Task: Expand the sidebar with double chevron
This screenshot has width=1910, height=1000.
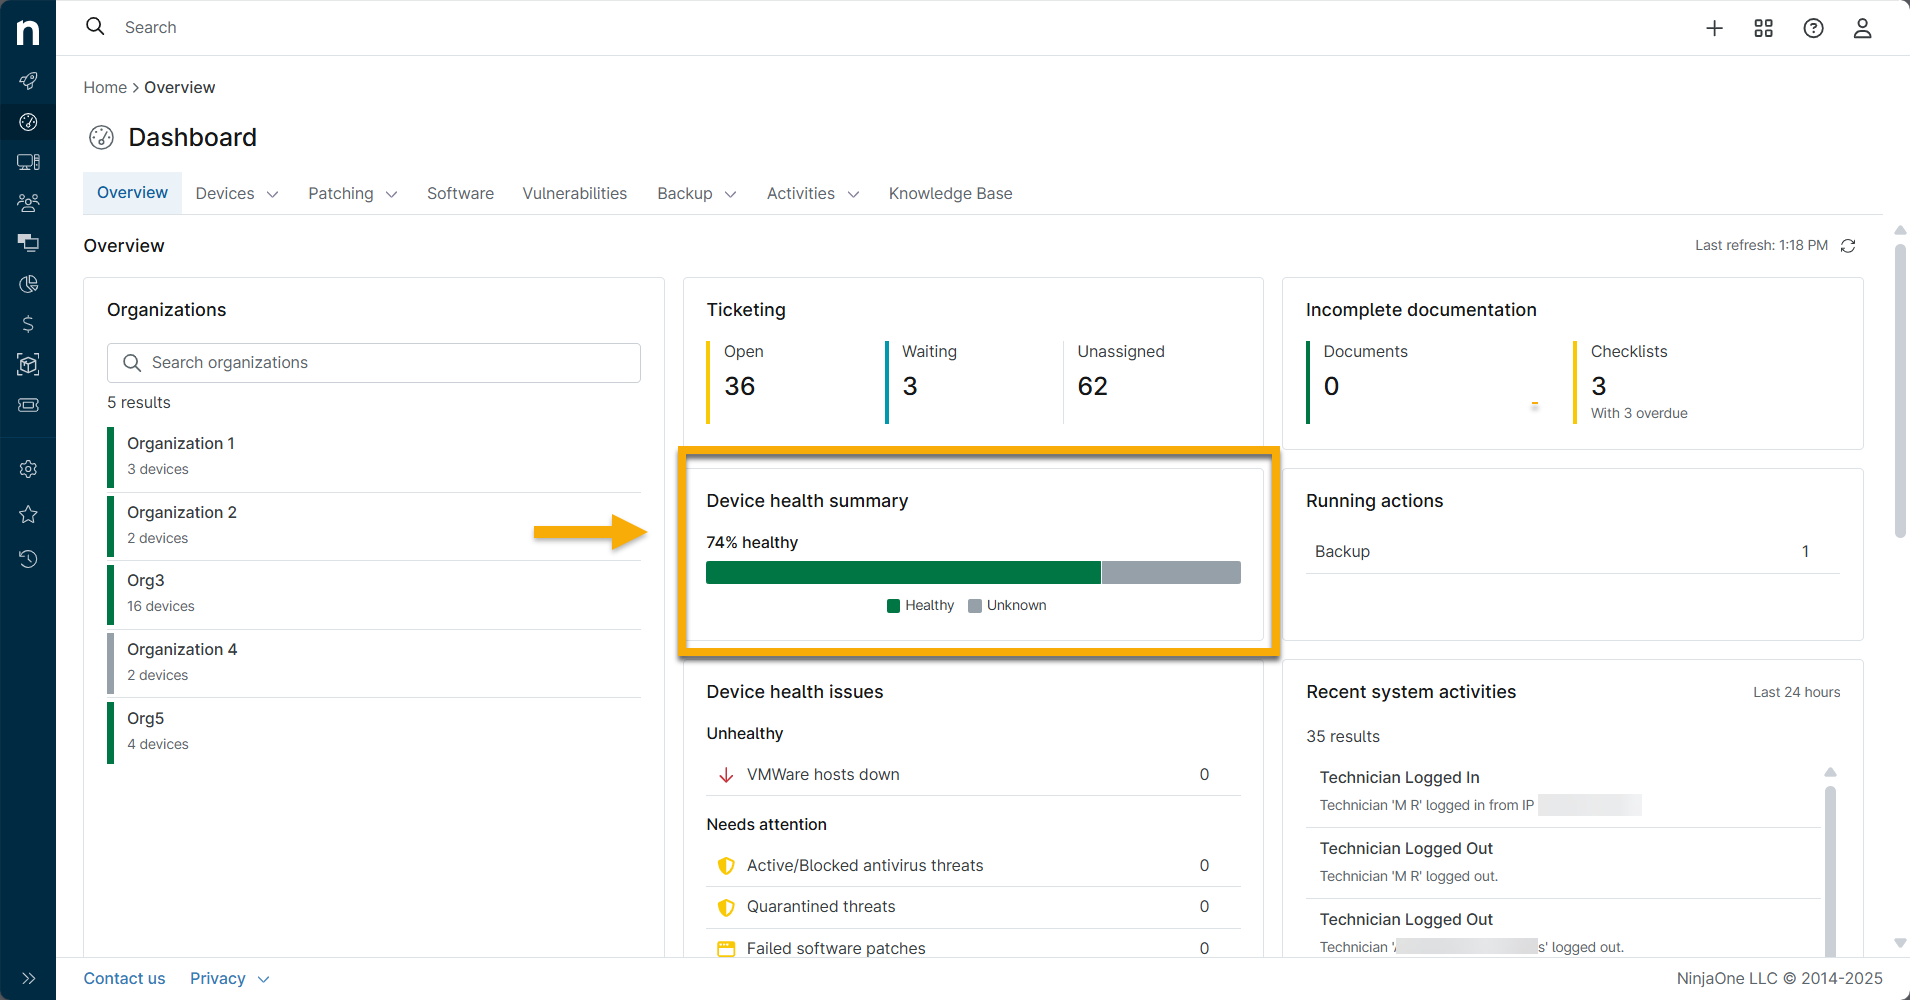Action: pos(28,978)
